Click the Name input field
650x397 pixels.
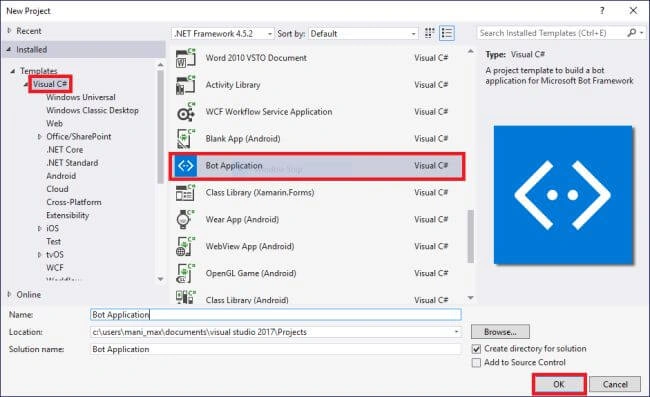pos(276,315)
